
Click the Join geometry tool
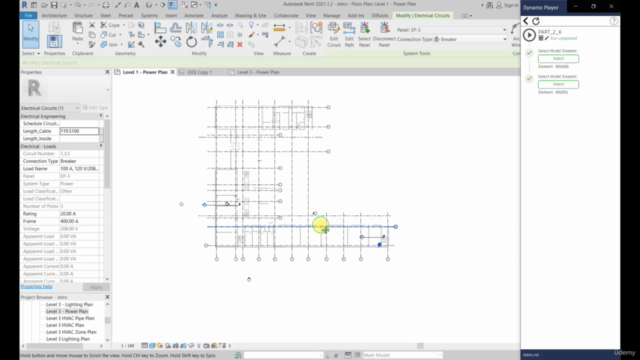tap(109, 44)
